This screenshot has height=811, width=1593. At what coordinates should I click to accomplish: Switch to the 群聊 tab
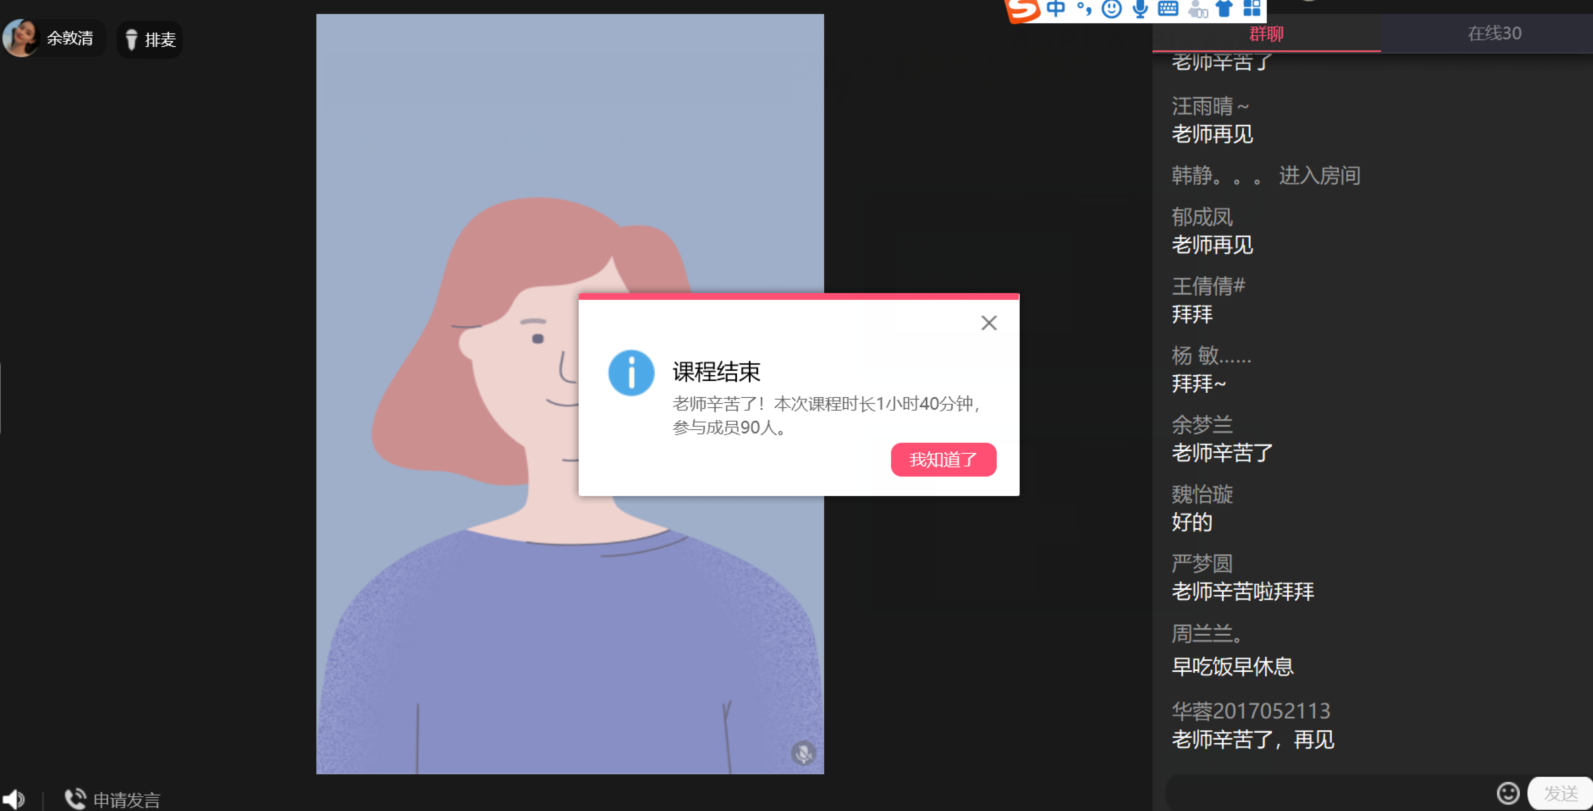tap(1266, 34)
